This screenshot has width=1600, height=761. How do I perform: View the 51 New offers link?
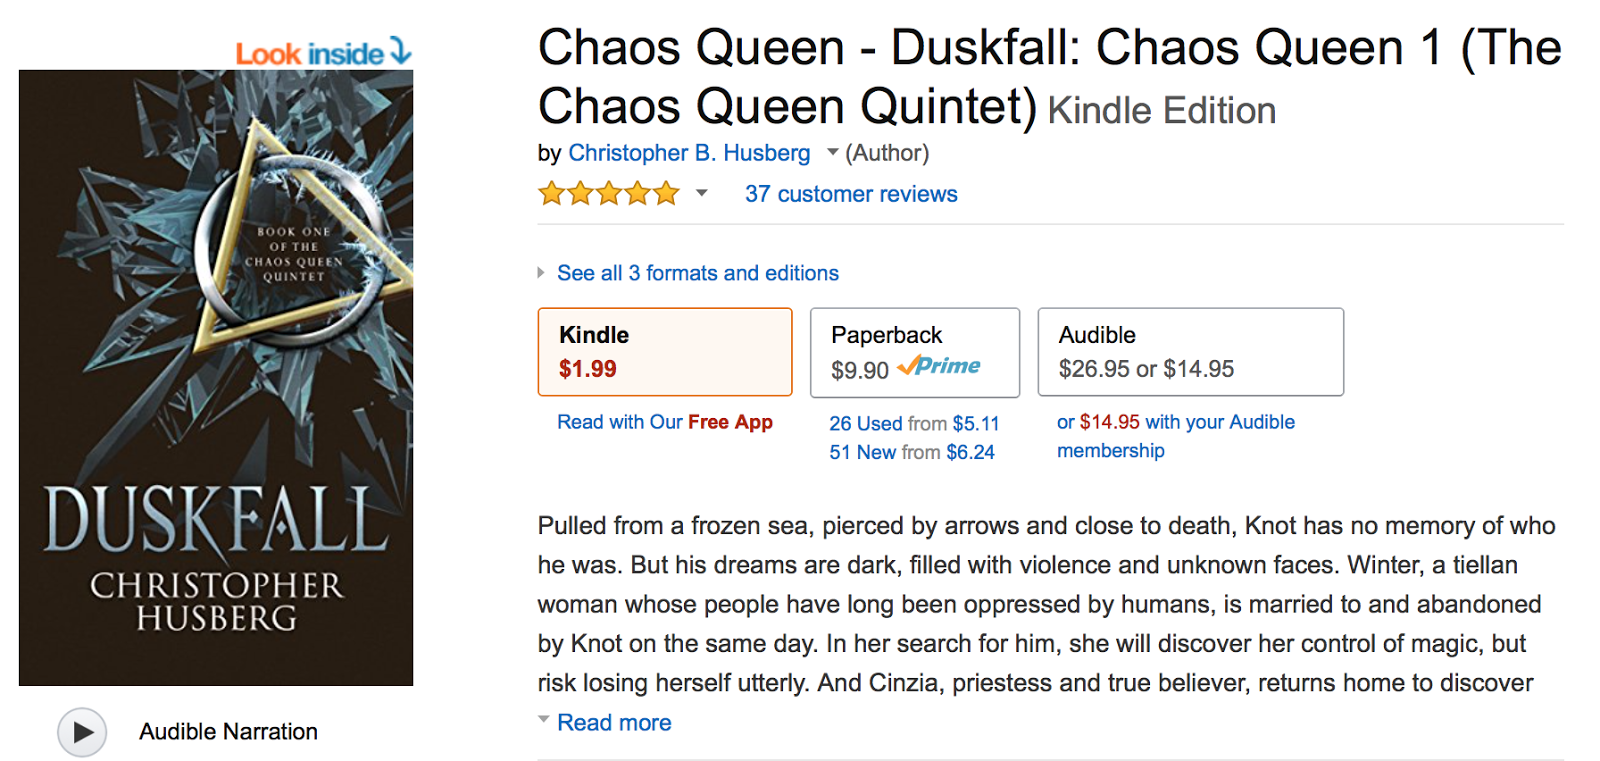coord(911,452)
